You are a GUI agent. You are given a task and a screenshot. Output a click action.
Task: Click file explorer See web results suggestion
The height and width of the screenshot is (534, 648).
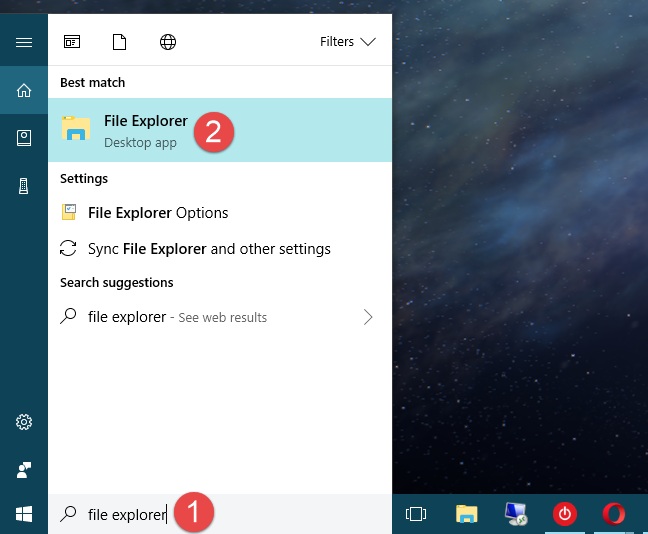point(177,317)
